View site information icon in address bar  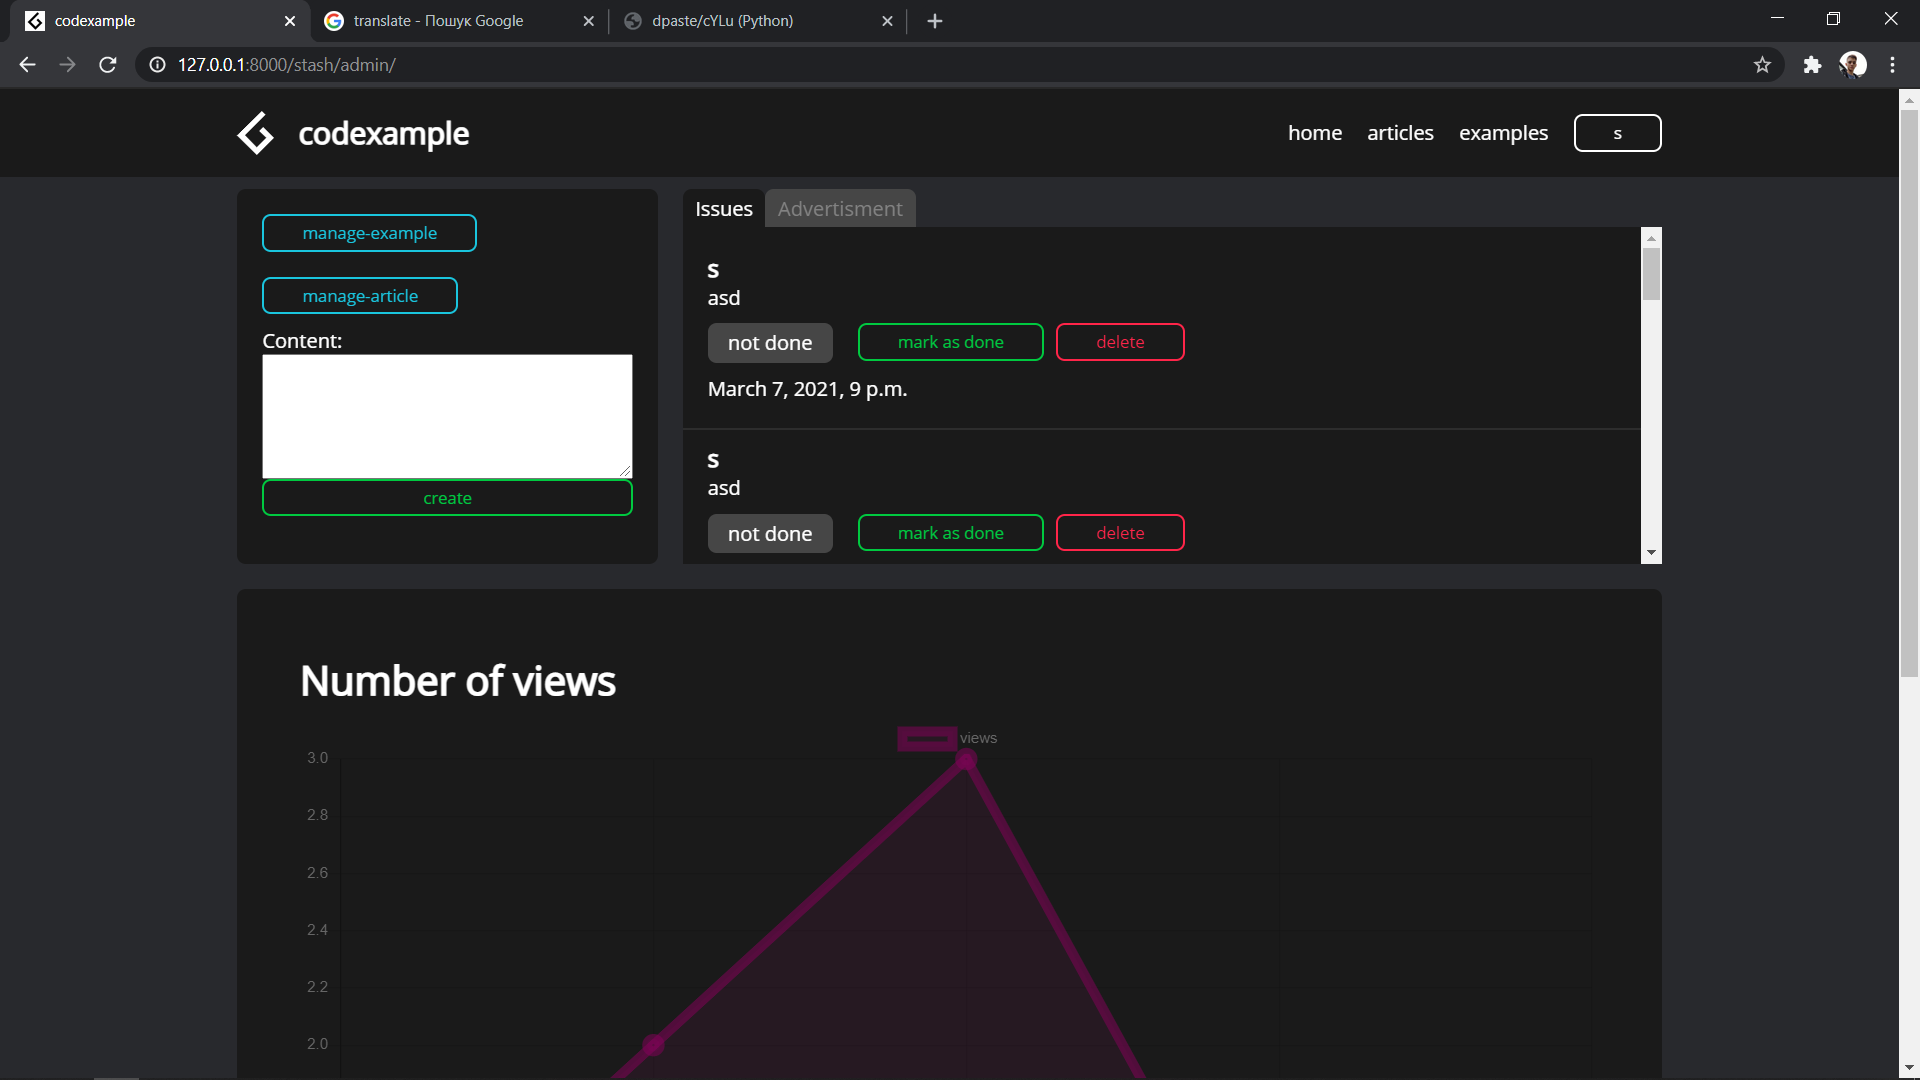[157, 65]
